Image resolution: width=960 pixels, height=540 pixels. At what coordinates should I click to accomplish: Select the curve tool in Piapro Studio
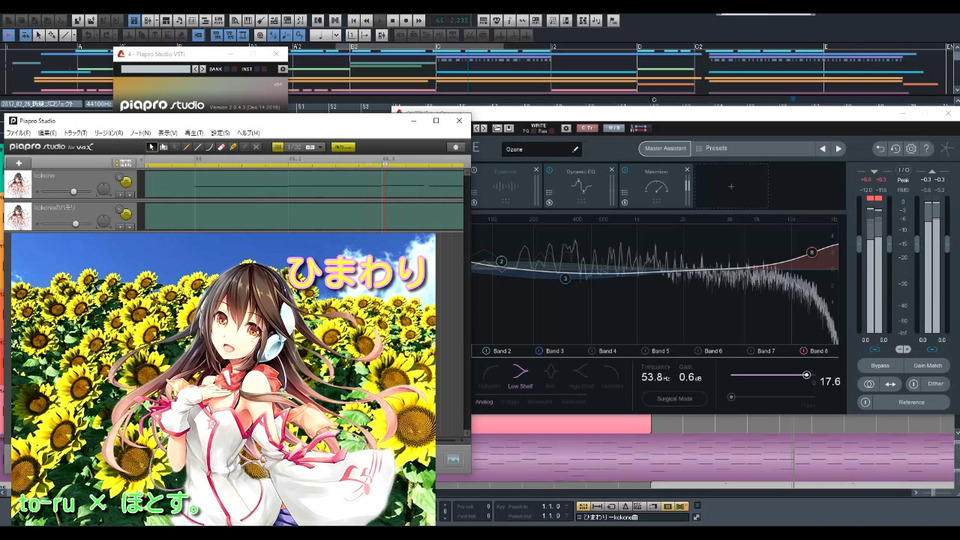point(209,147)
